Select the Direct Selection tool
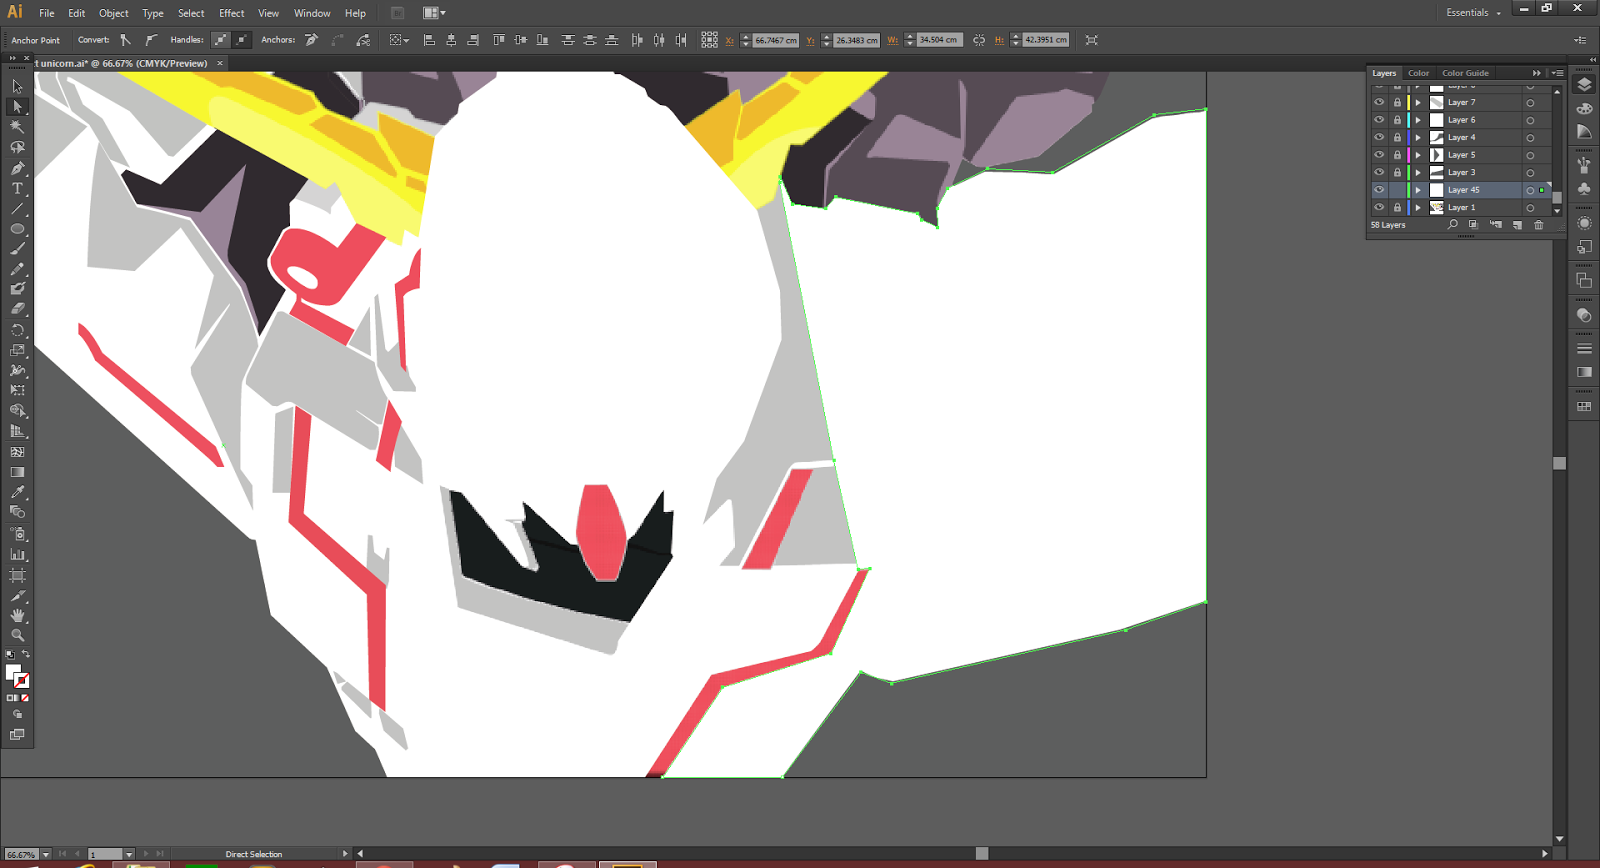1600x868 pixels. (17, 106)
